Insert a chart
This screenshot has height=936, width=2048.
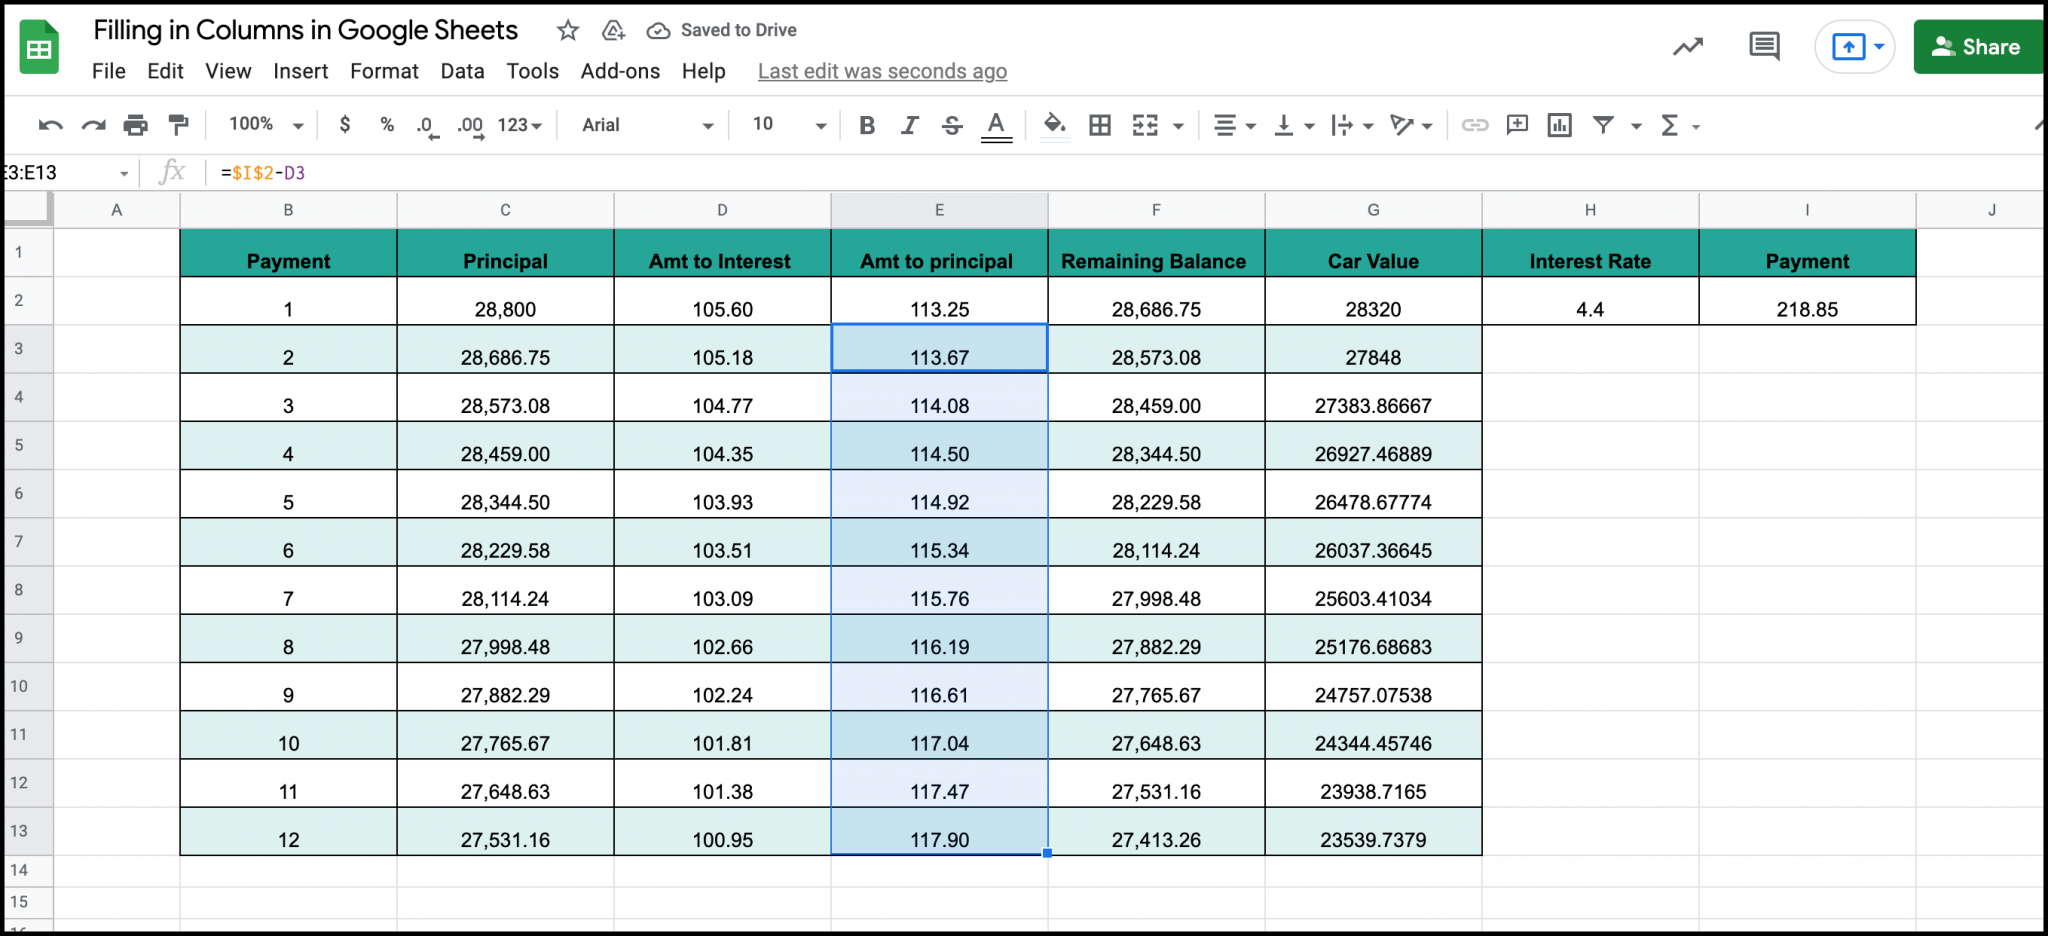pyautogui.click(x=1559, y=125)
